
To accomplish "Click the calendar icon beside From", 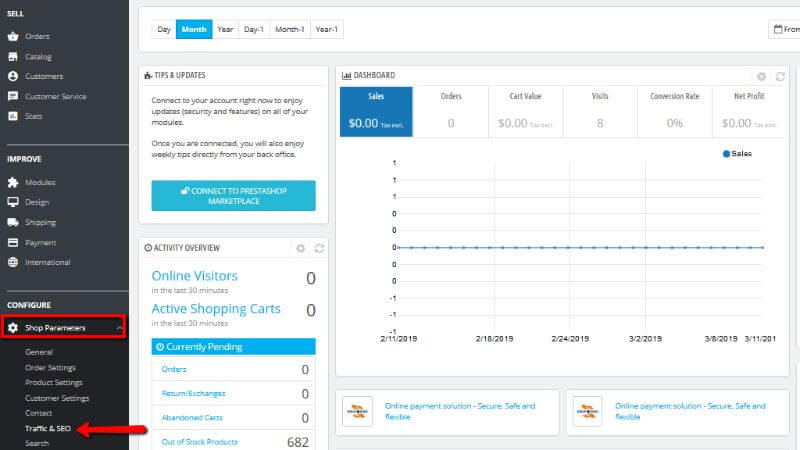I will 778,29.
